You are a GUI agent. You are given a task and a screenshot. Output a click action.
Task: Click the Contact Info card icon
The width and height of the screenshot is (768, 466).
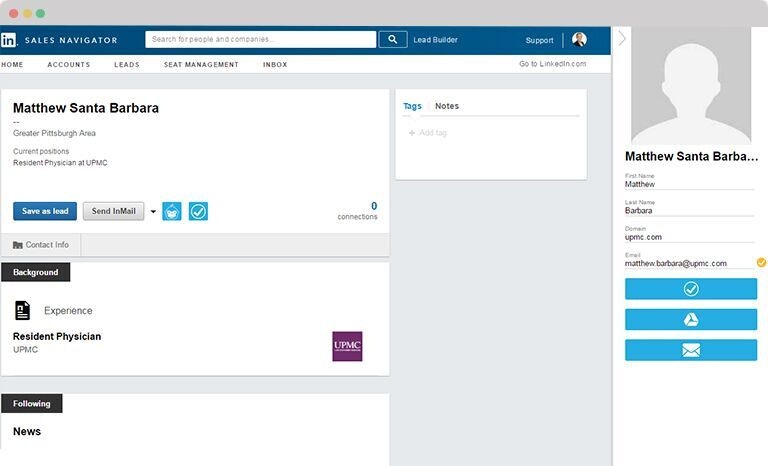pos(18,245)
